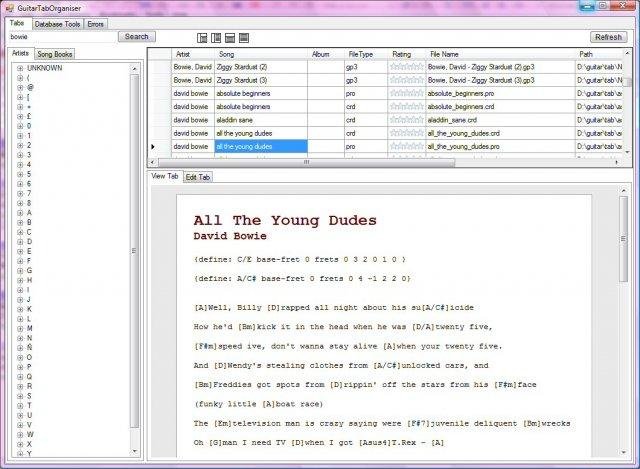
Task: Sort by the Artist column header
Action: (193, 54)
